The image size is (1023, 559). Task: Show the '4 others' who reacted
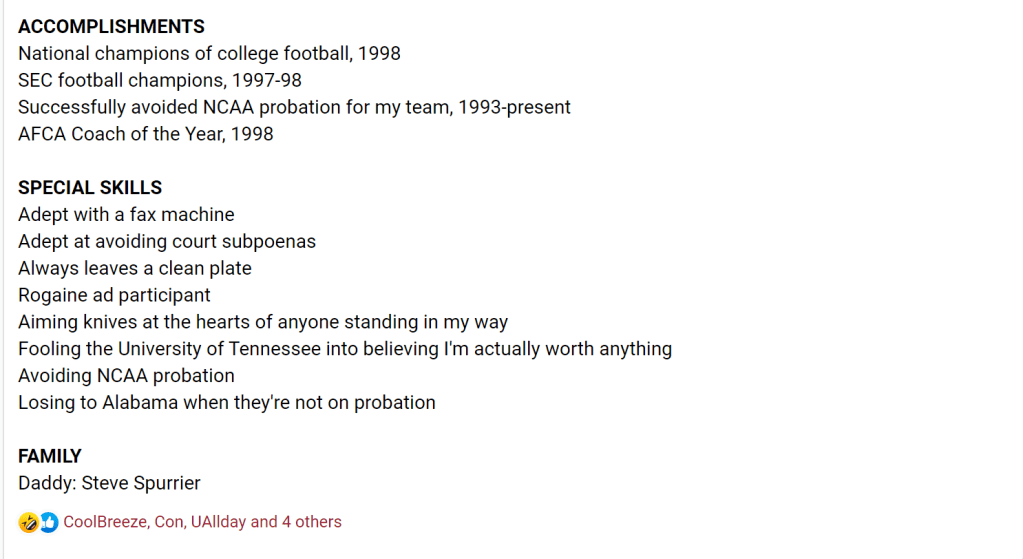[x=312, y=522]
